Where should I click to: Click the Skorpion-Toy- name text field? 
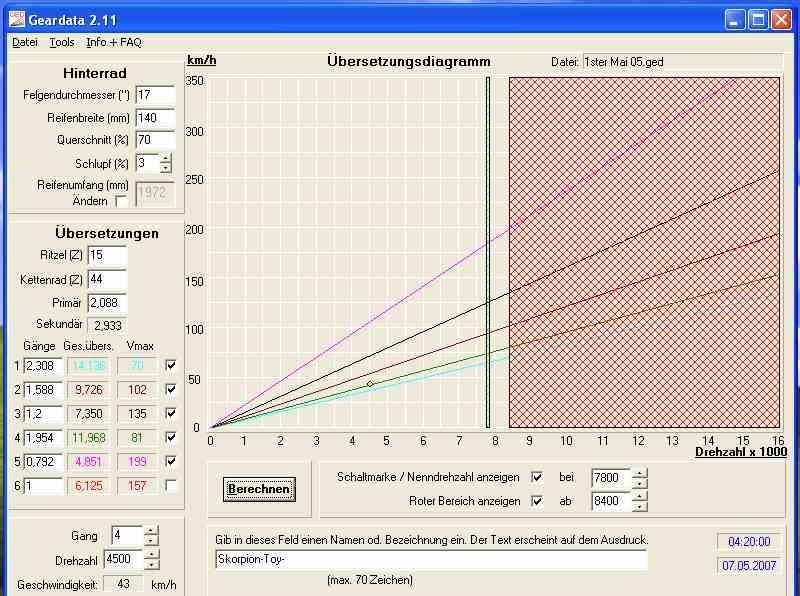pos(431,559)
